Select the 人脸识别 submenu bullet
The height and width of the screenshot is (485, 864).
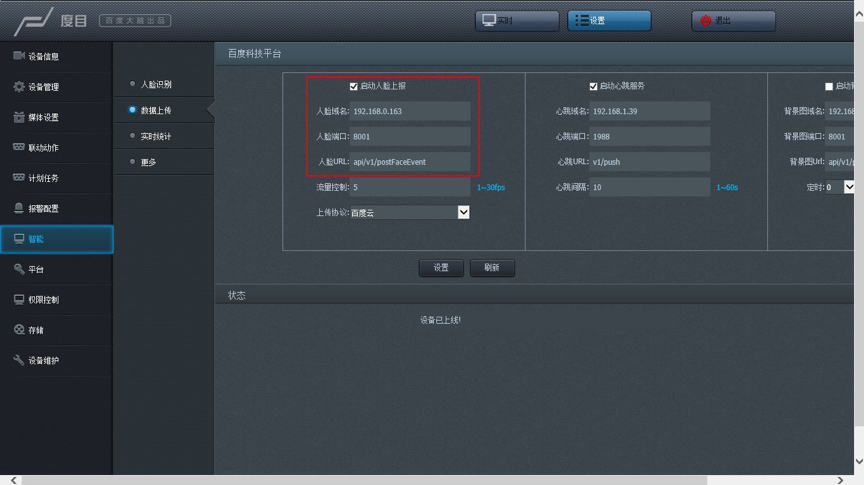(132, 84)
